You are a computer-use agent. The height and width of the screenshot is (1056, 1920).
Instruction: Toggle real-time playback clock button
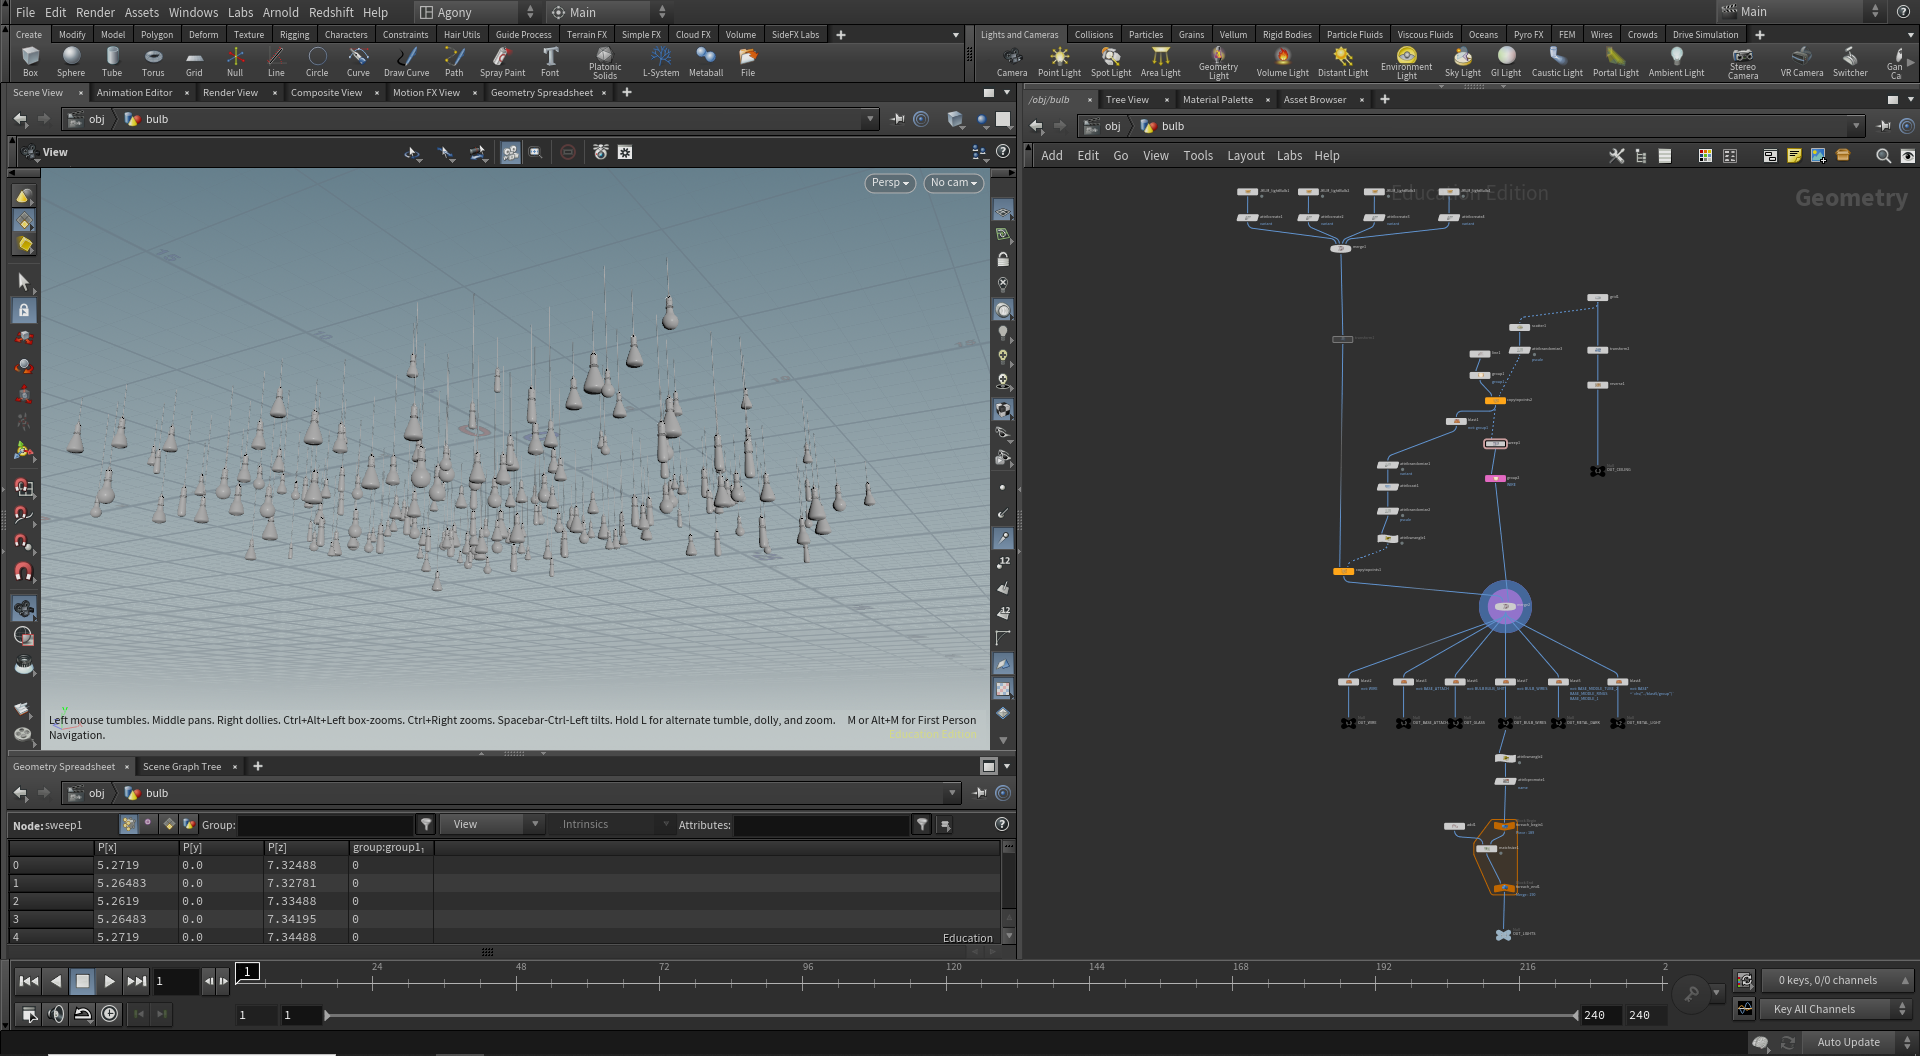point(109,1014)
